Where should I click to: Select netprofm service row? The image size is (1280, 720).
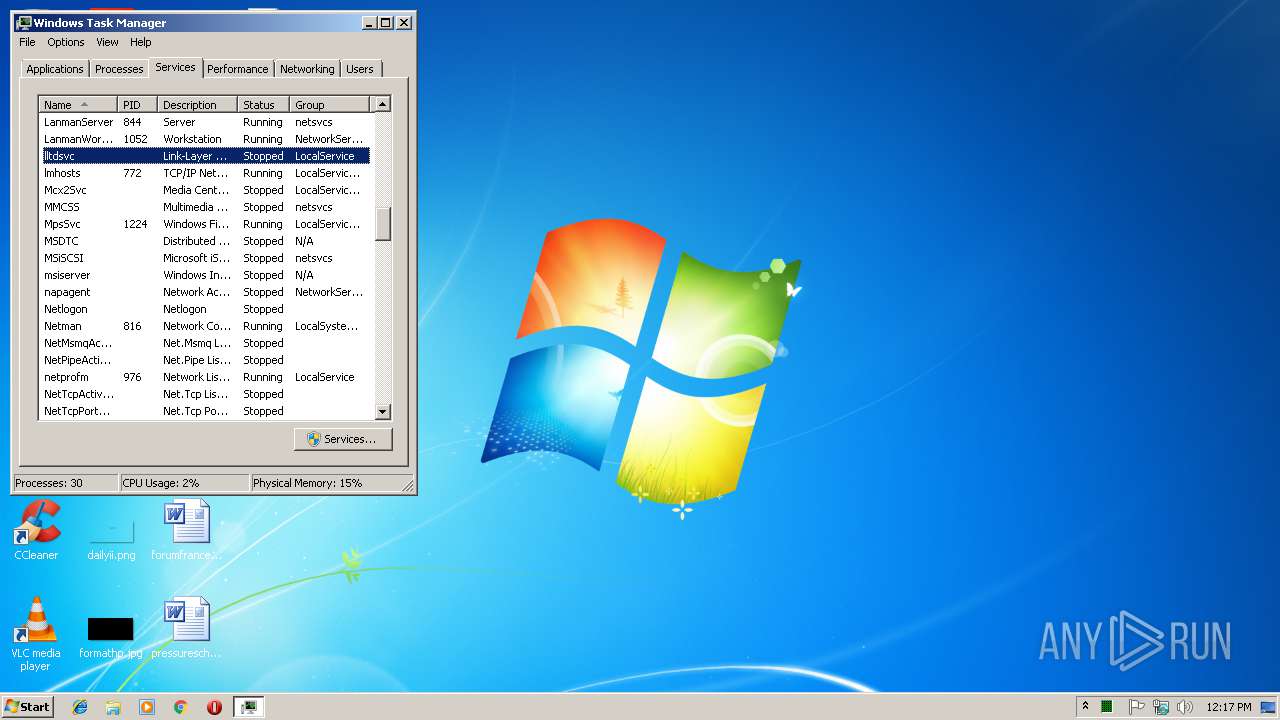coord(205,377)
